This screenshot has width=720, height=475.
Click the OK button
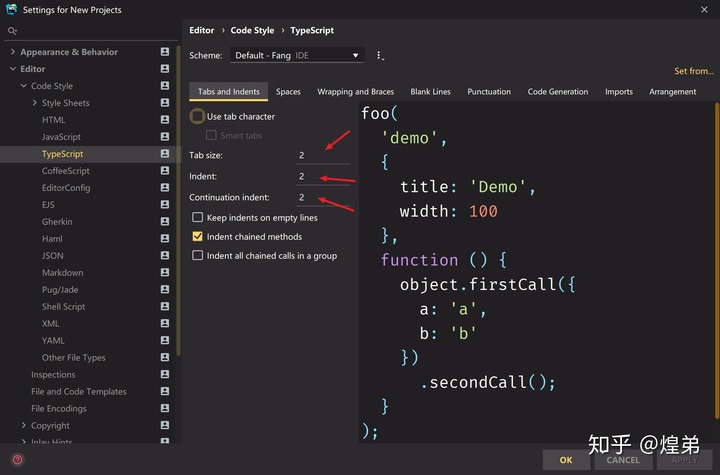[x=566, y=460]
